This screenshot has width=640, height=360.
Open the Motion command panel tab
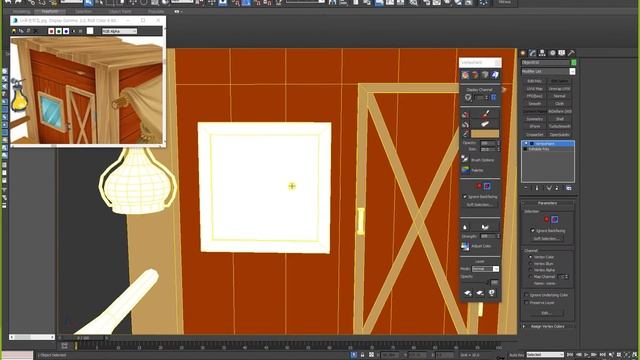pos(552,53)
